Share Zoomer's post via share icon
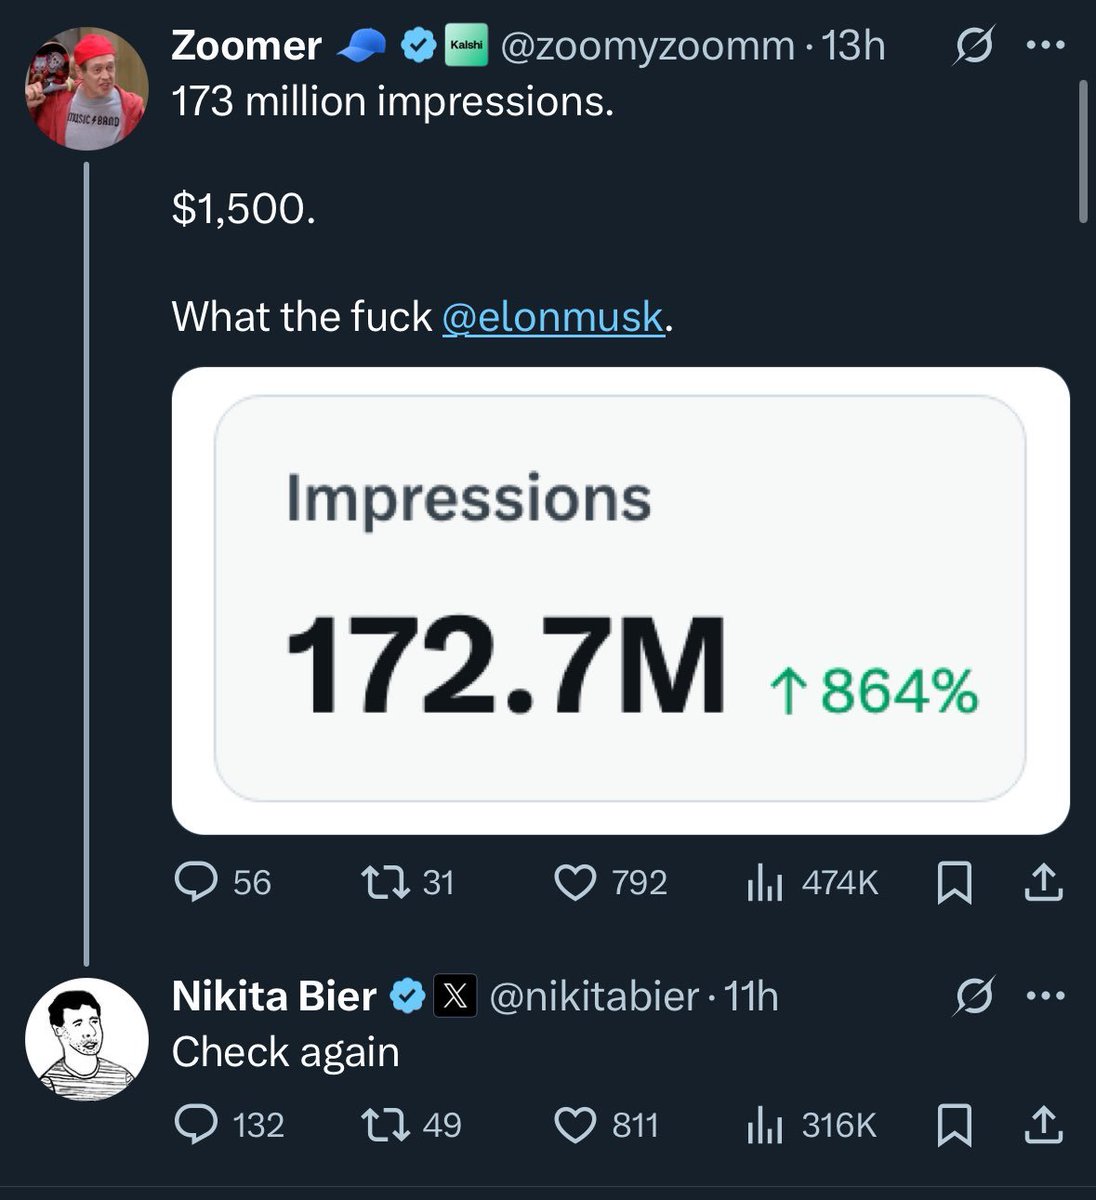The height and width of the screenshot is (1200, 1096). click(x=1043, y=882)
